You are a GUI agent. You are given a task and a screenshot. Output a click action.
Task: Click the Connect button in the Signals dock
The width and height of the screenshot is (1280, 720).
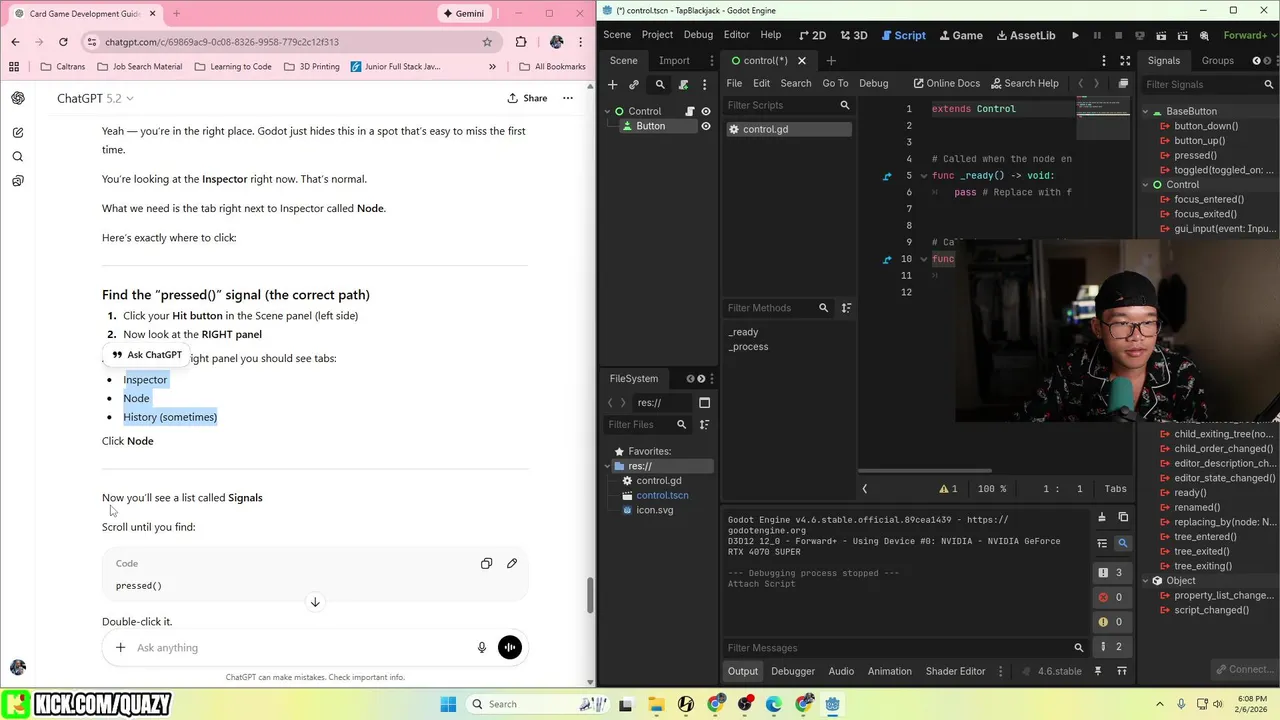1243,669
